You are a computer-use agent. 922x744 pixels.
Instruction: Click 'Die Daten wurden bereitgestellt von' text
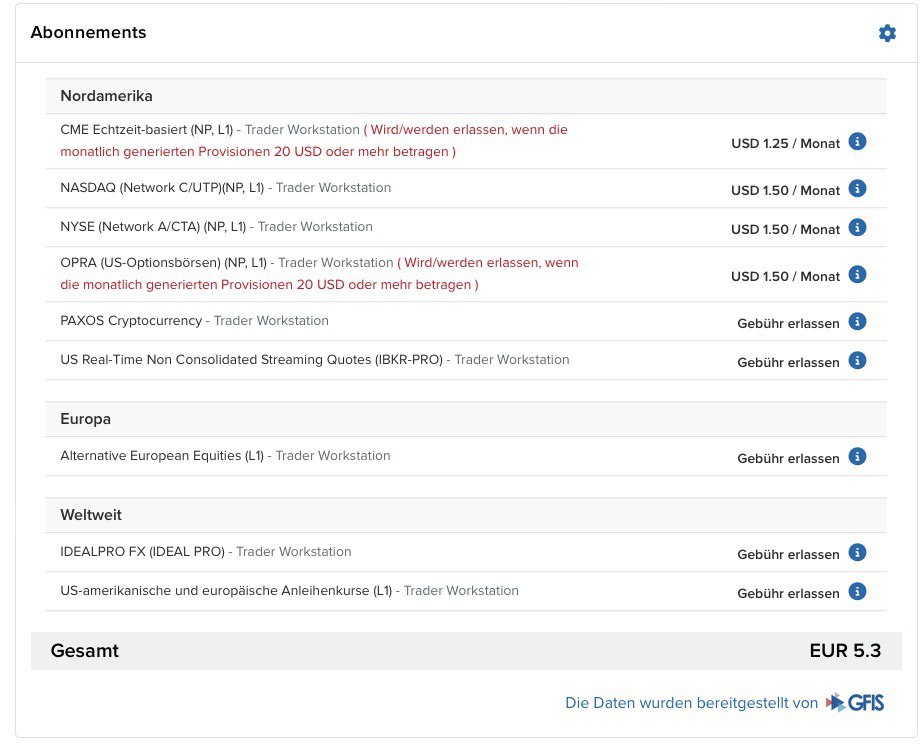click(x=691, y=703)
